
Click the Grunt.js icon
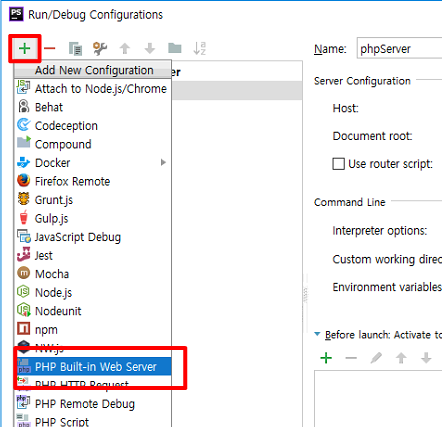[23, 199]
